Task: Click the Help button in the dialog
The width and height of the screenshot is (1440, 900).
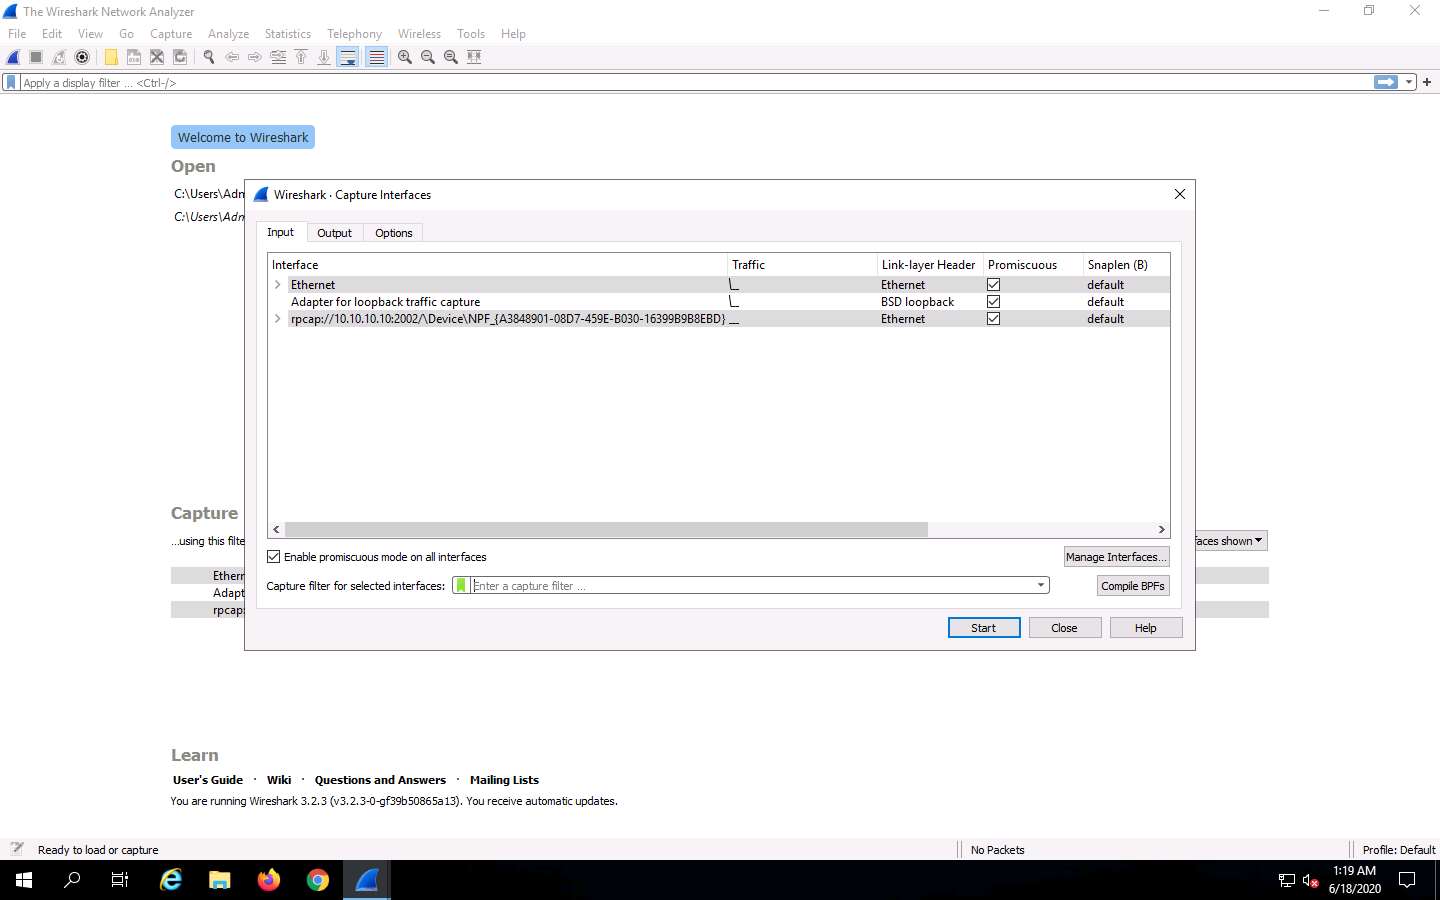Action: tap(1145, 628)
